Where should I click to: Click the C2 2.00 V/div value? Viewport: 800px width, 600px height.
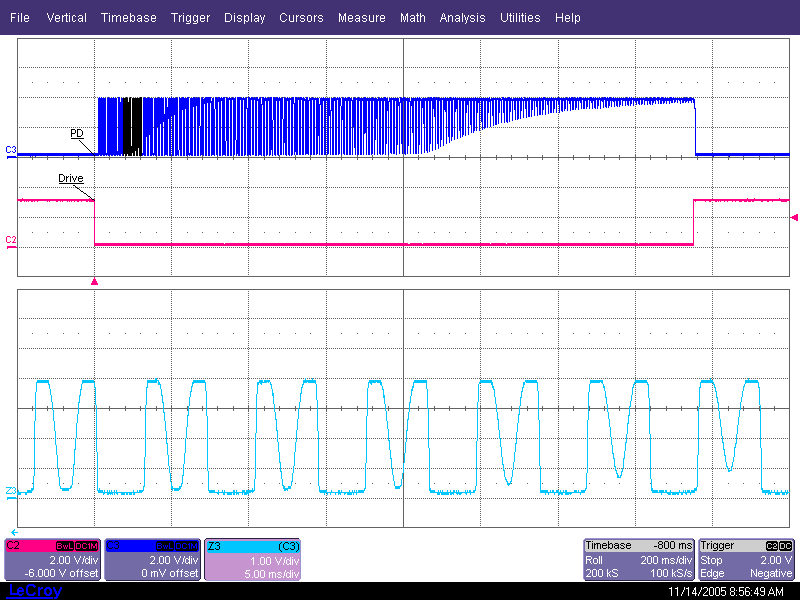pos(73,560)
